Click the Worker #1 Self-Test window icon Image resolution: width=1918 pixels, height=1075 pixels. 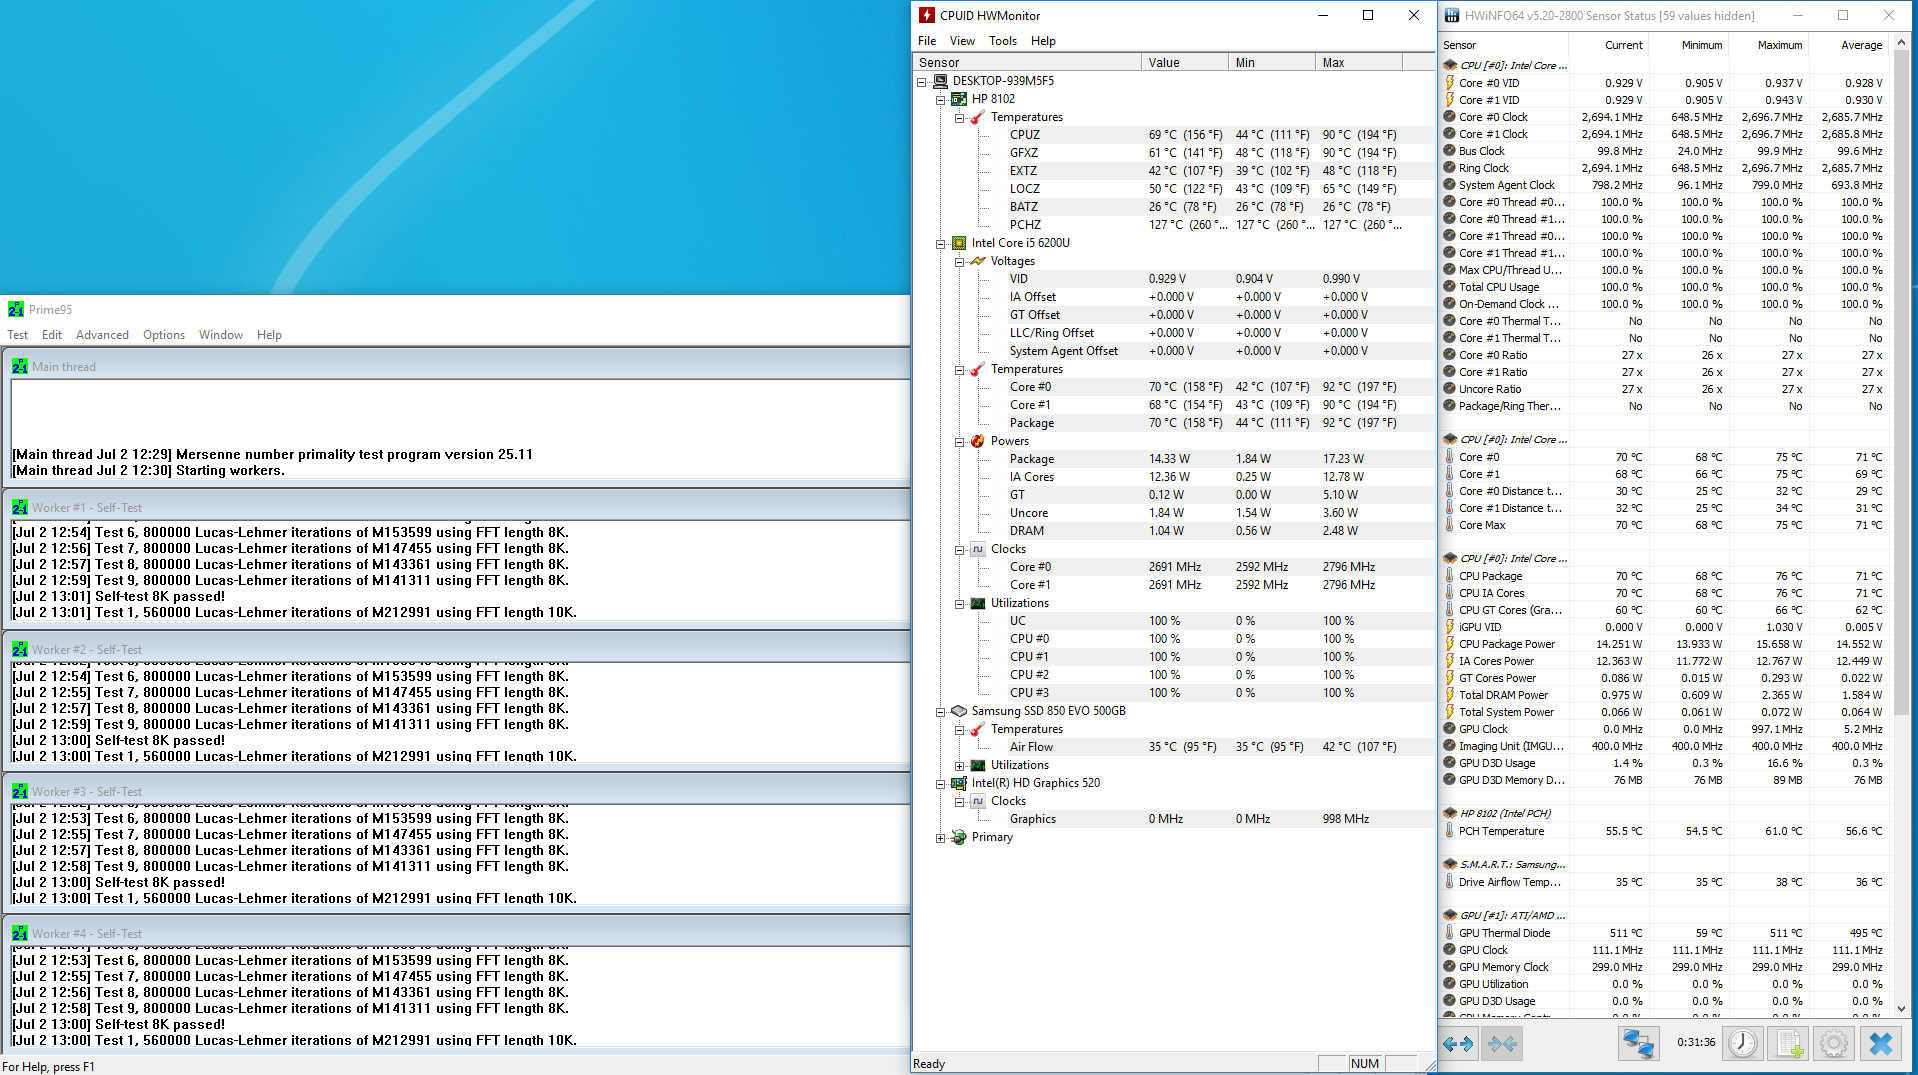pos(20,508)
